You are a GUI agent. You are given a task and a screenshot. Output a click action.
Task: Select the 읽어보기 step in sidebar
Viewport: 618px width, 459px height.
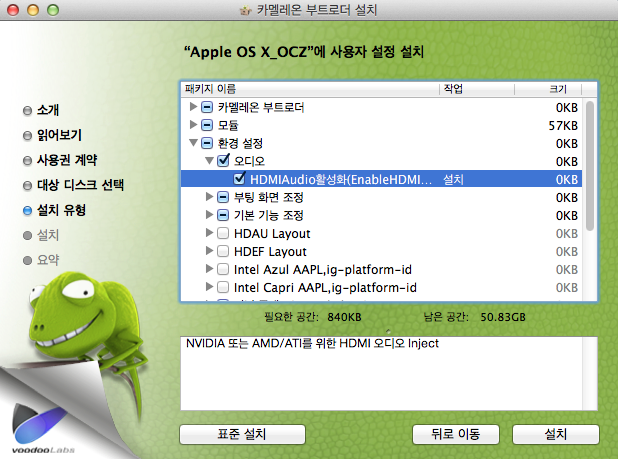[59, 135]
